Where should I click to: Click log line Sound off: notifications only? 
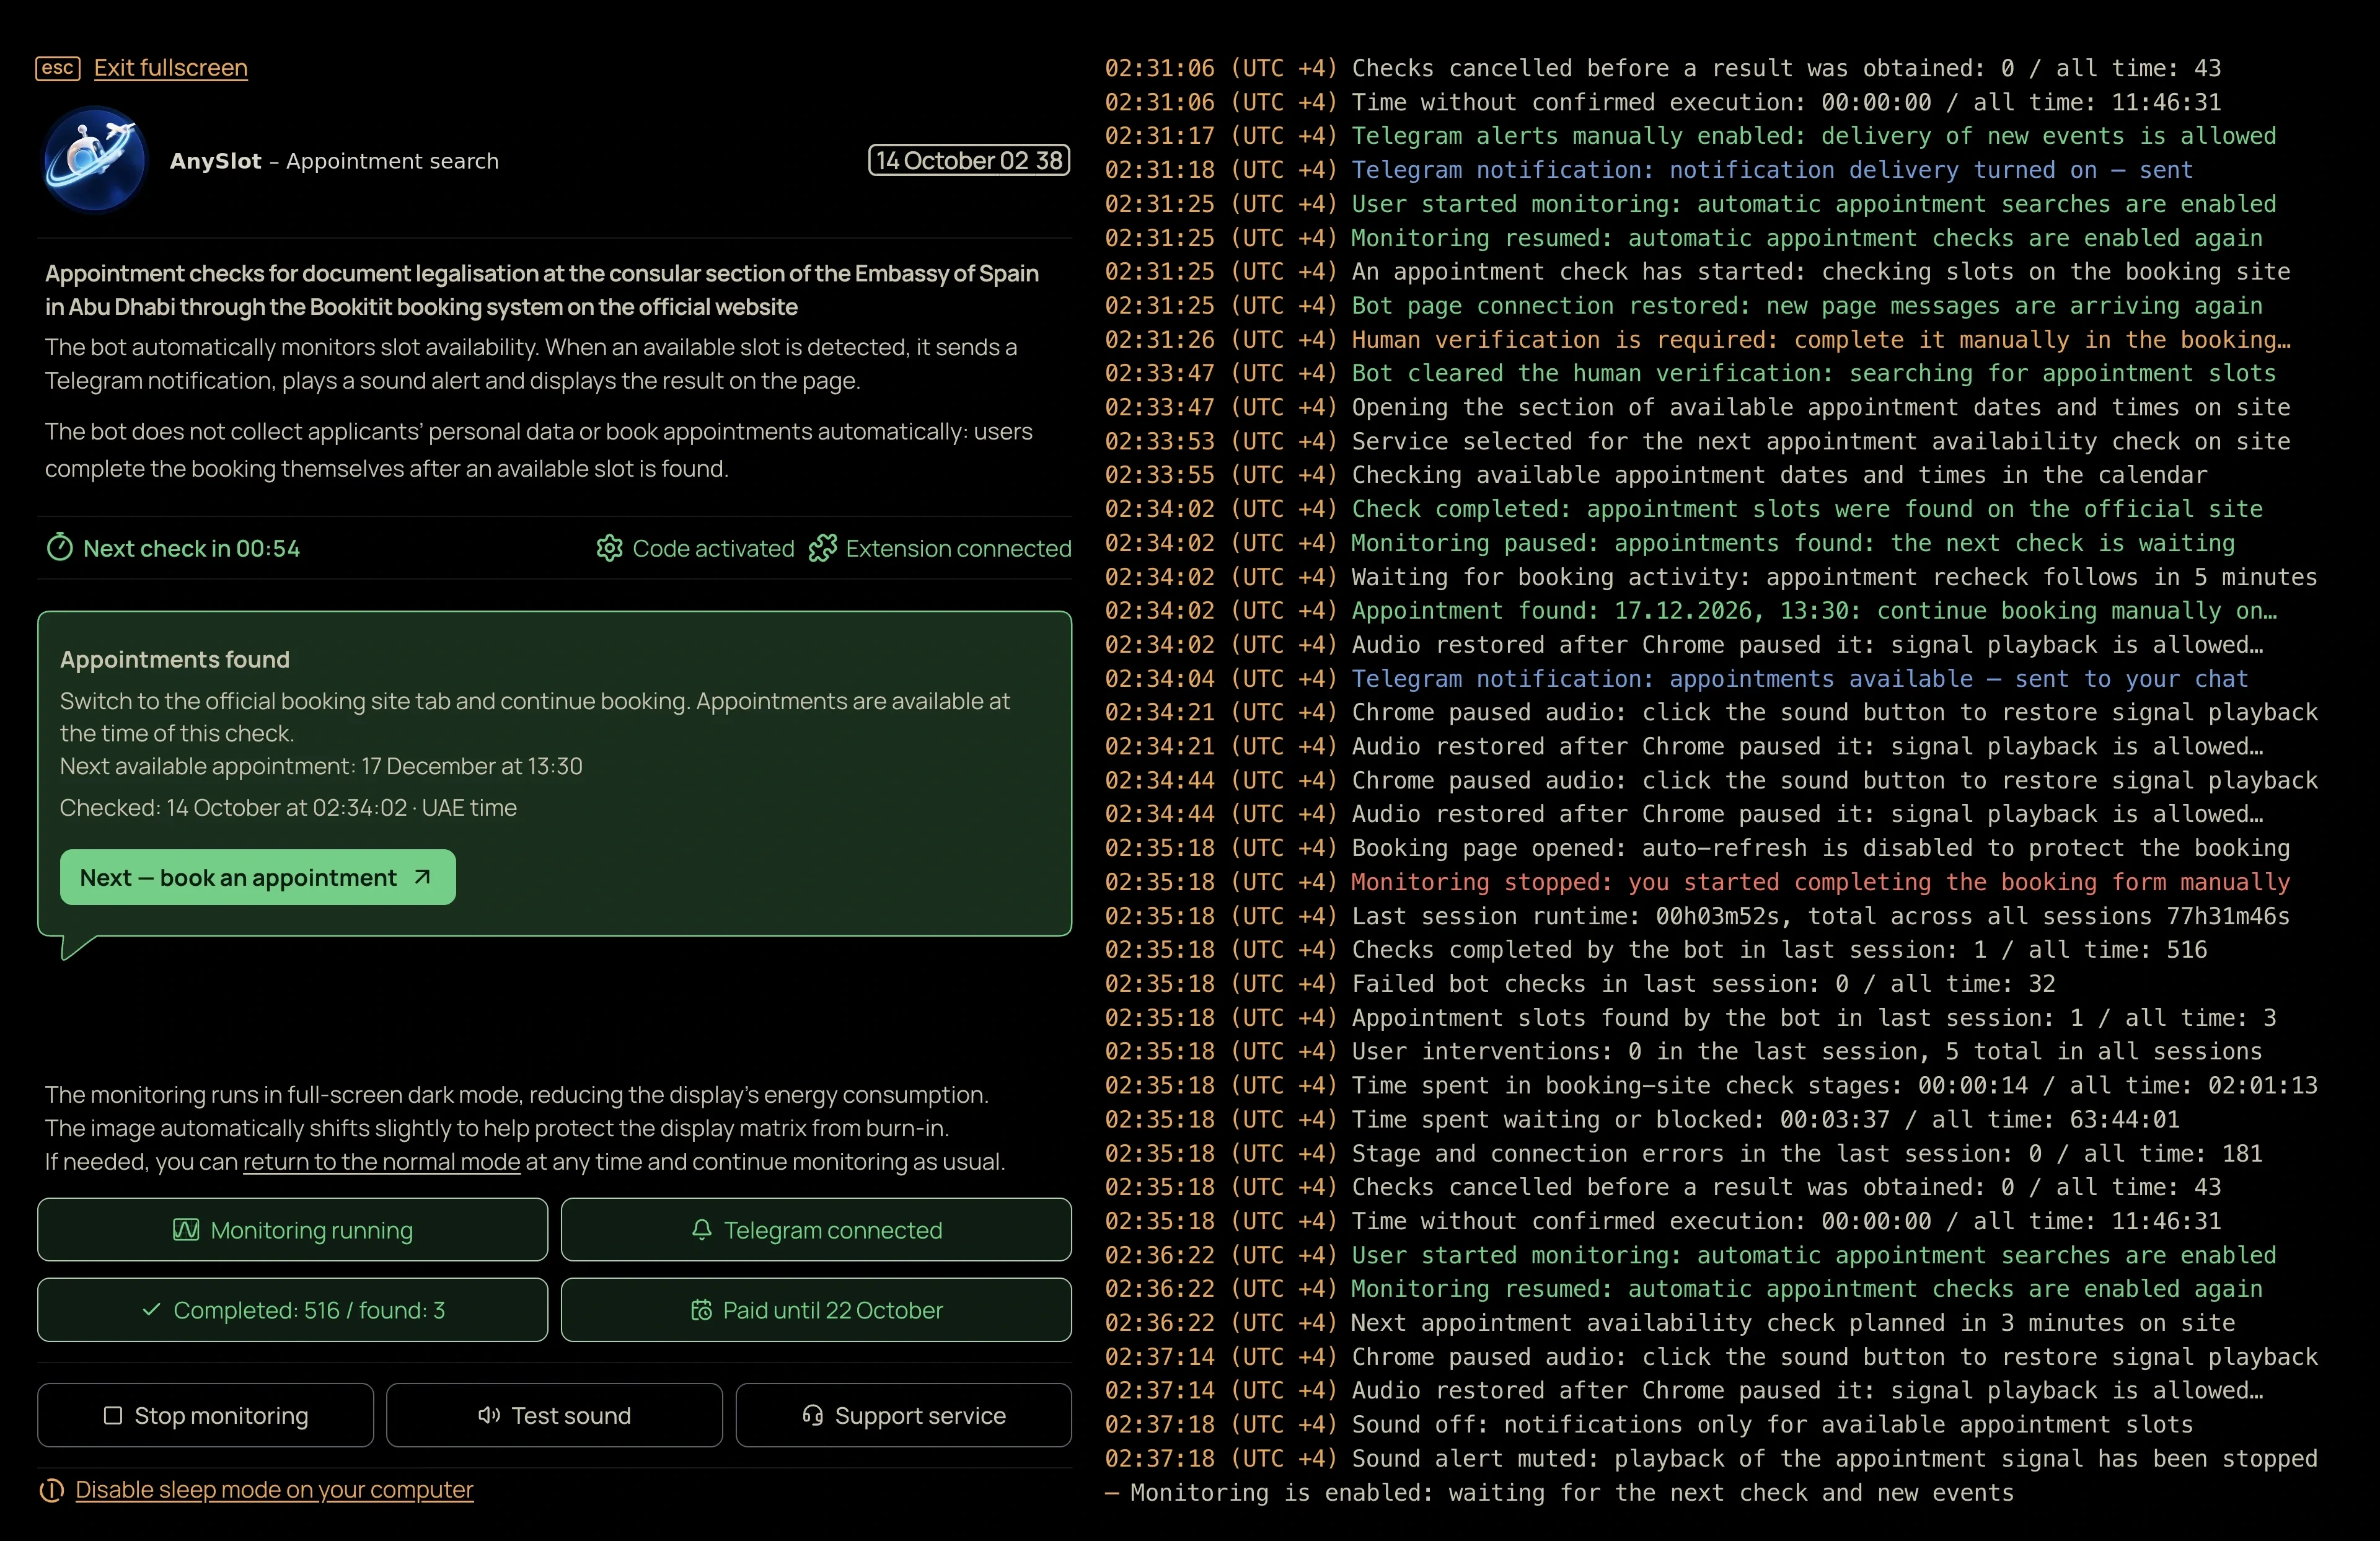(1648, 1424)
